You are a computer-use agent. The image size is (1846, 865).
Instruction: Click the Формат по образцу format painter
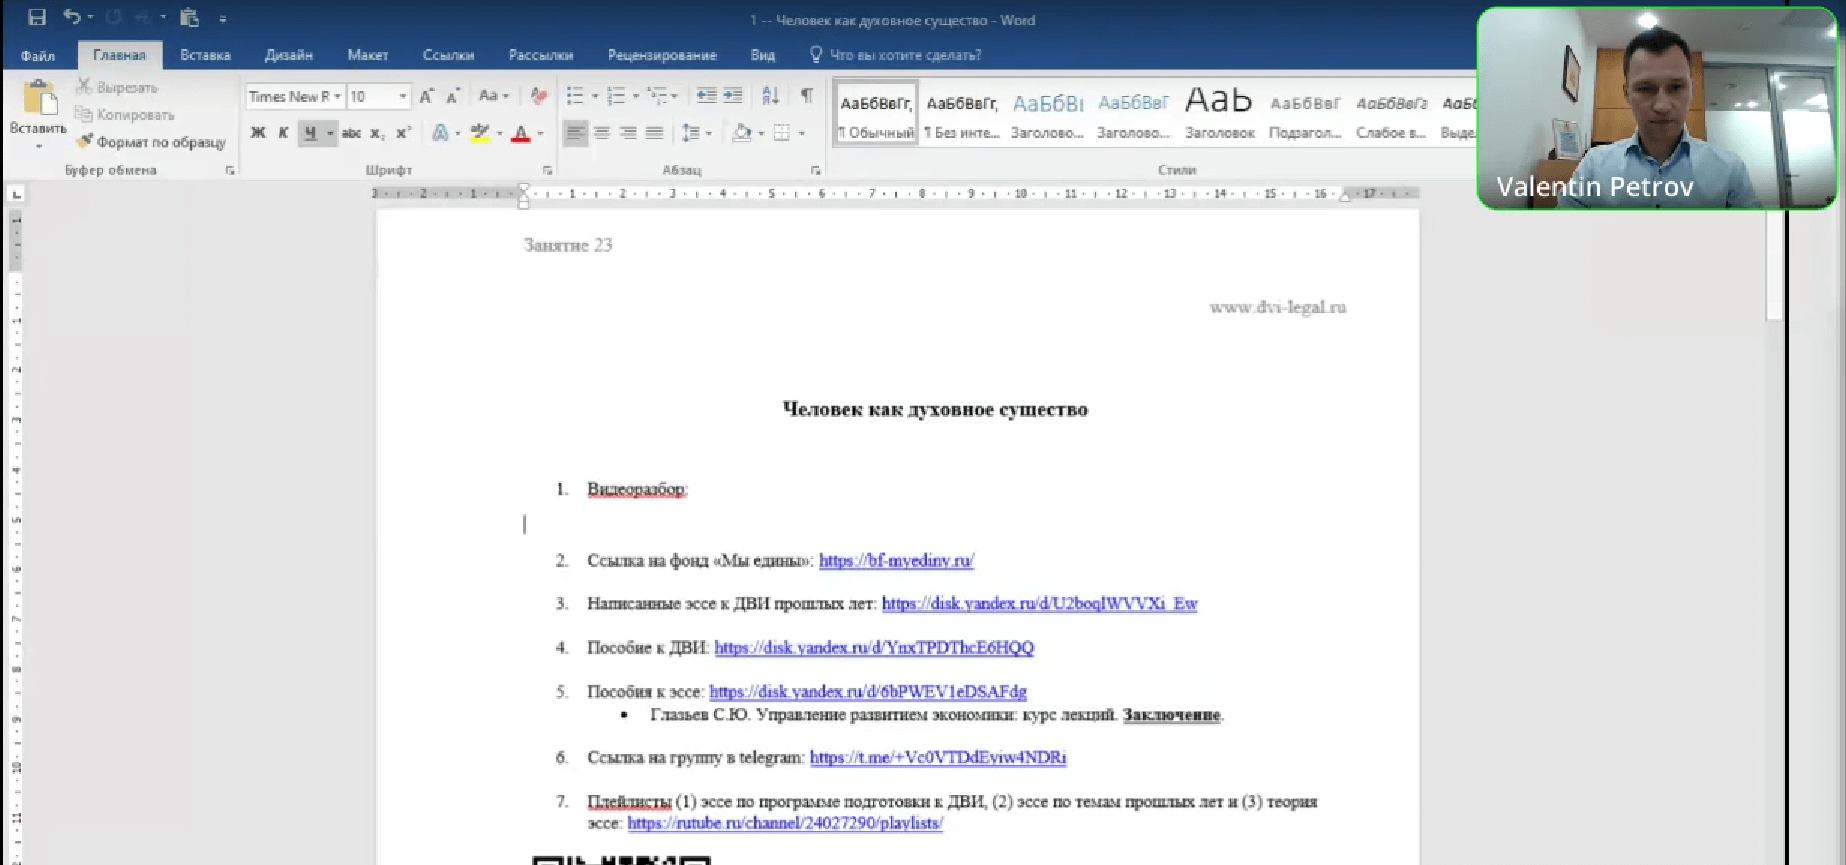(x=151, y=142)
